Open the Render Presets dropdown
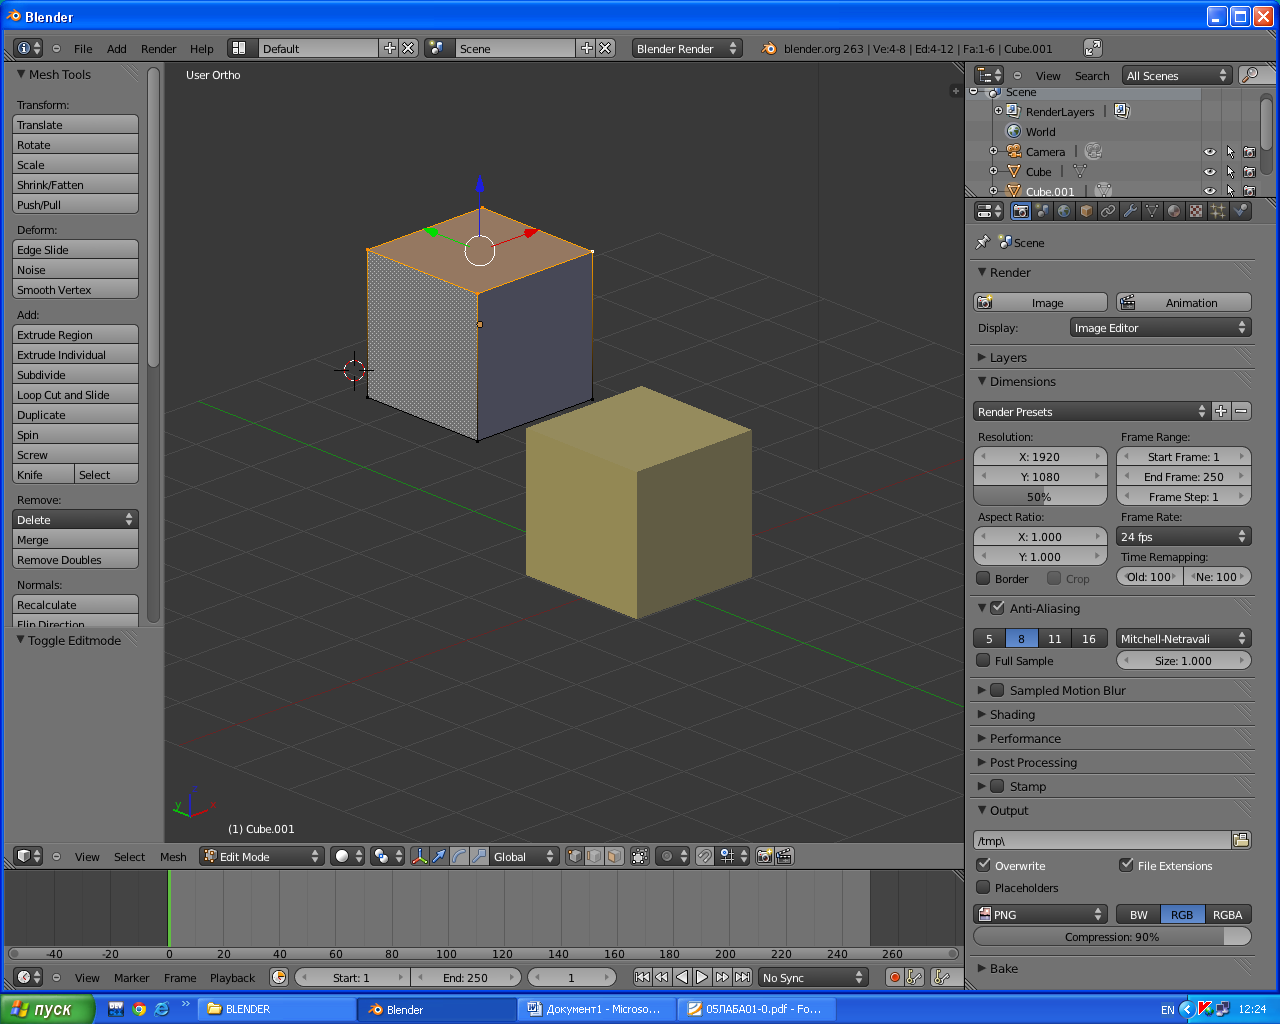Image resolution: width=1280 pixels, height=1024 pixels. (1091, 411)
